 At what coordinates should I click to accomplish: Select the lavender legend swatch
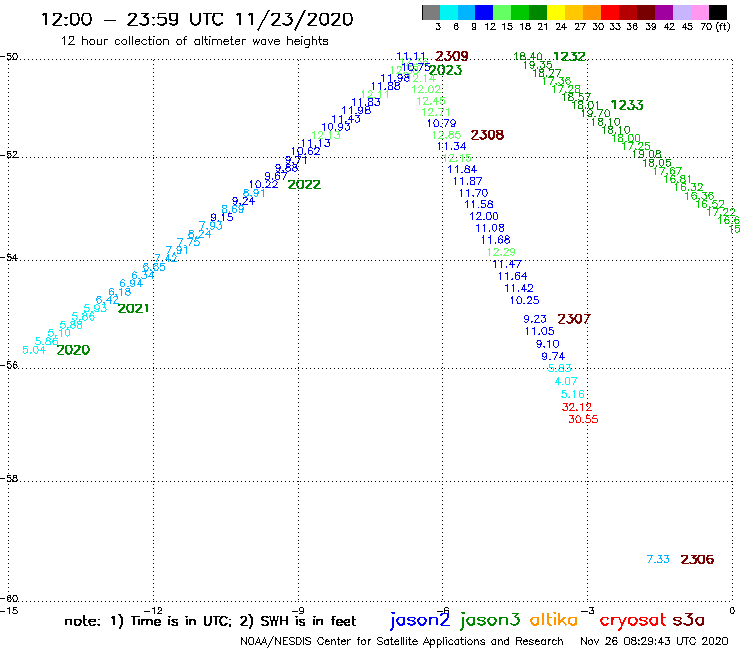click(x=681, y=12)
